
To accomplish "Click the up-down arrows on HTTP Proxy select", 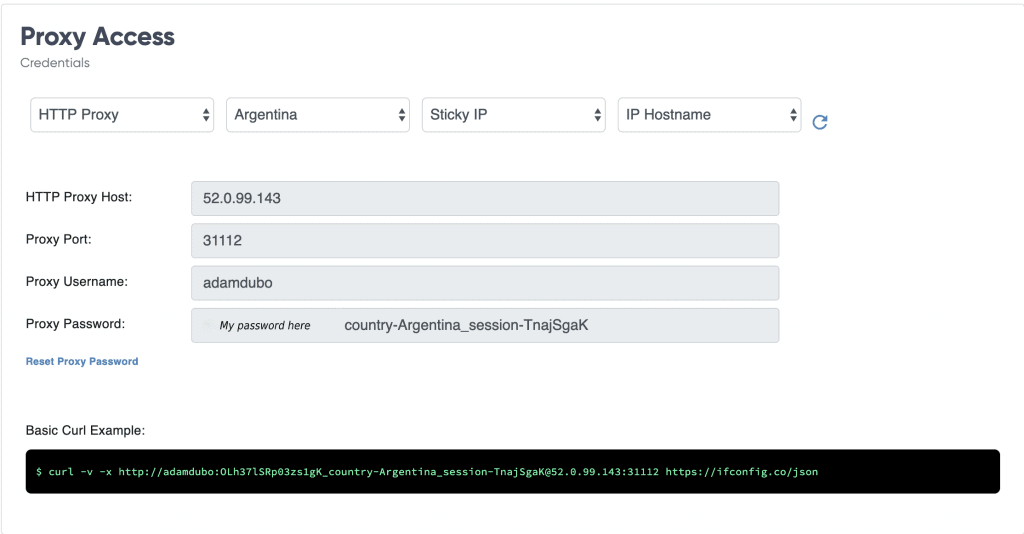I will pyautogui.click(x=206, y=115).
